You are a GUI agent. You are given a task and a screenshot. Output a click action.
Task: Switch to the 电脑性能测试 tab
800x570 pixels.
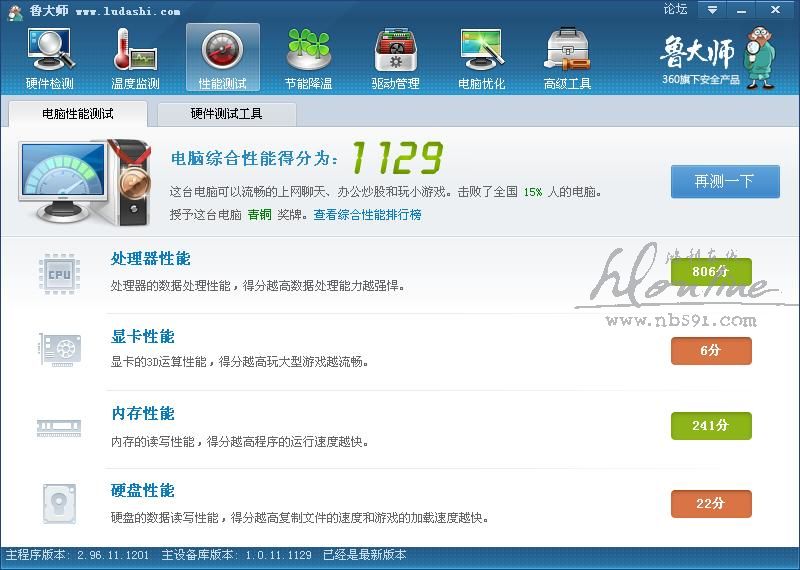pyautogui.click(x=78, y=114)
